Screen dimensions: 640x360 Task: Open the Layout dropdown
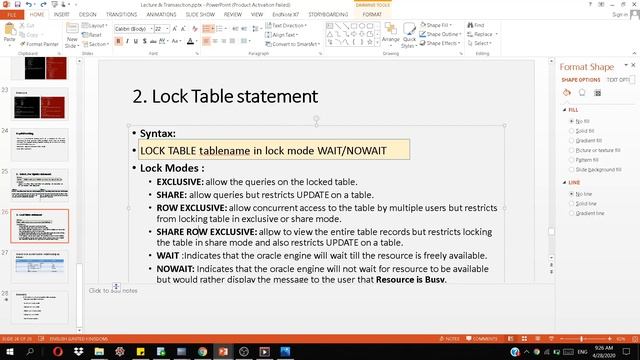95,25
